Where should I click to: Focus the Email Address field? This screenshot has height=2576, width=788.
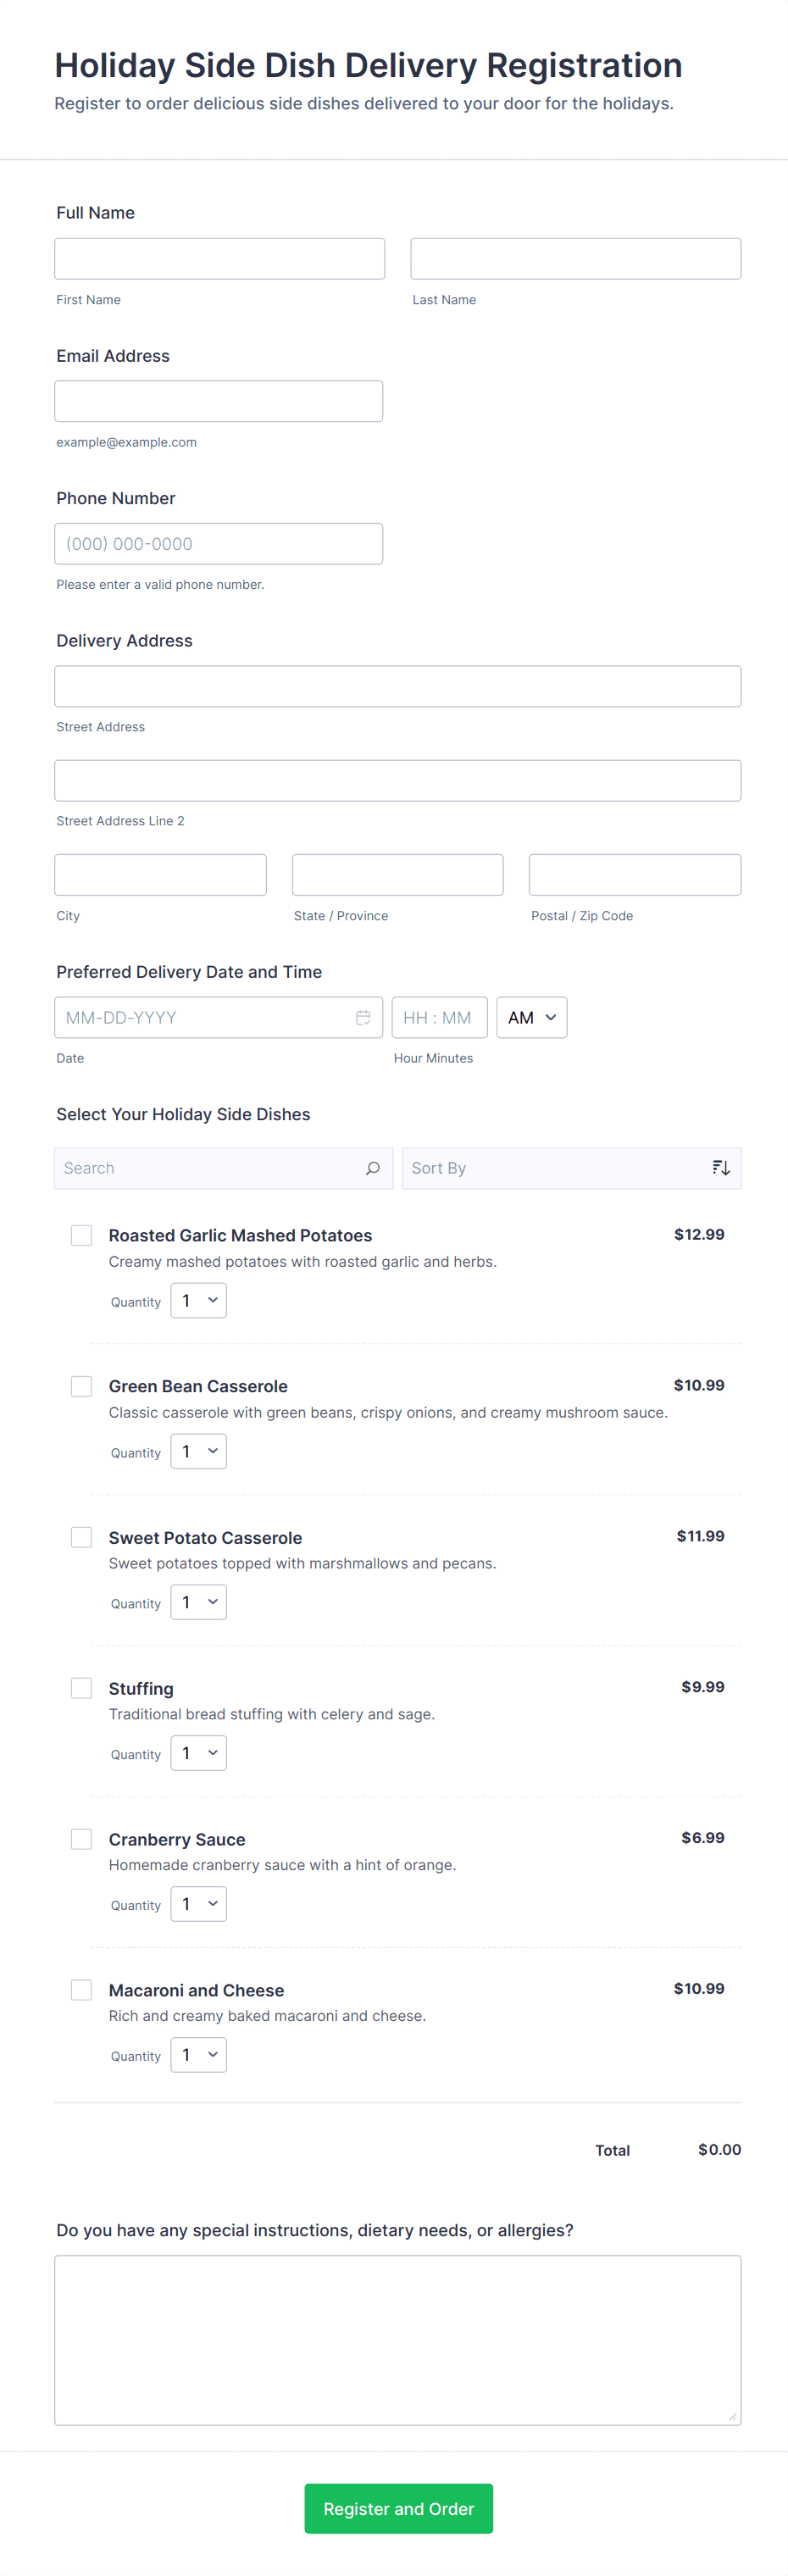point(218,401)
